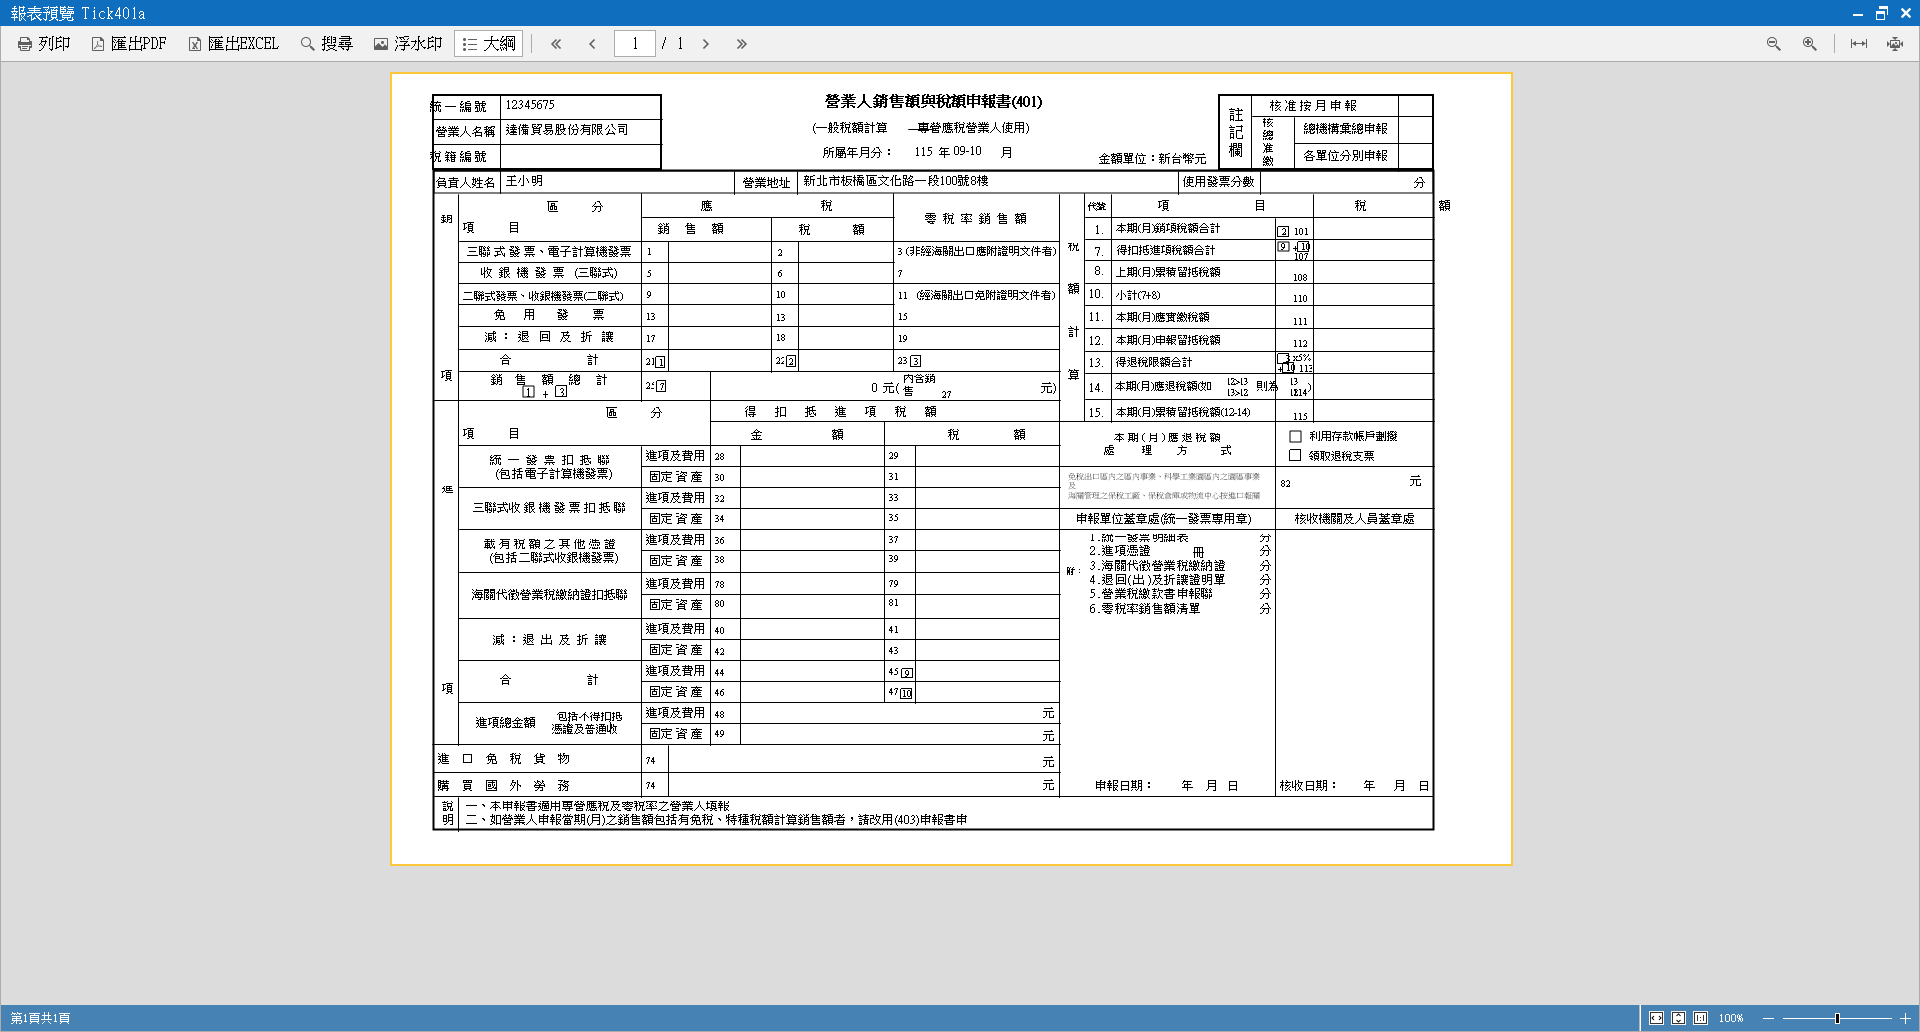
Task: Fit width using the status bar icon
Action: (1657, 1018)
